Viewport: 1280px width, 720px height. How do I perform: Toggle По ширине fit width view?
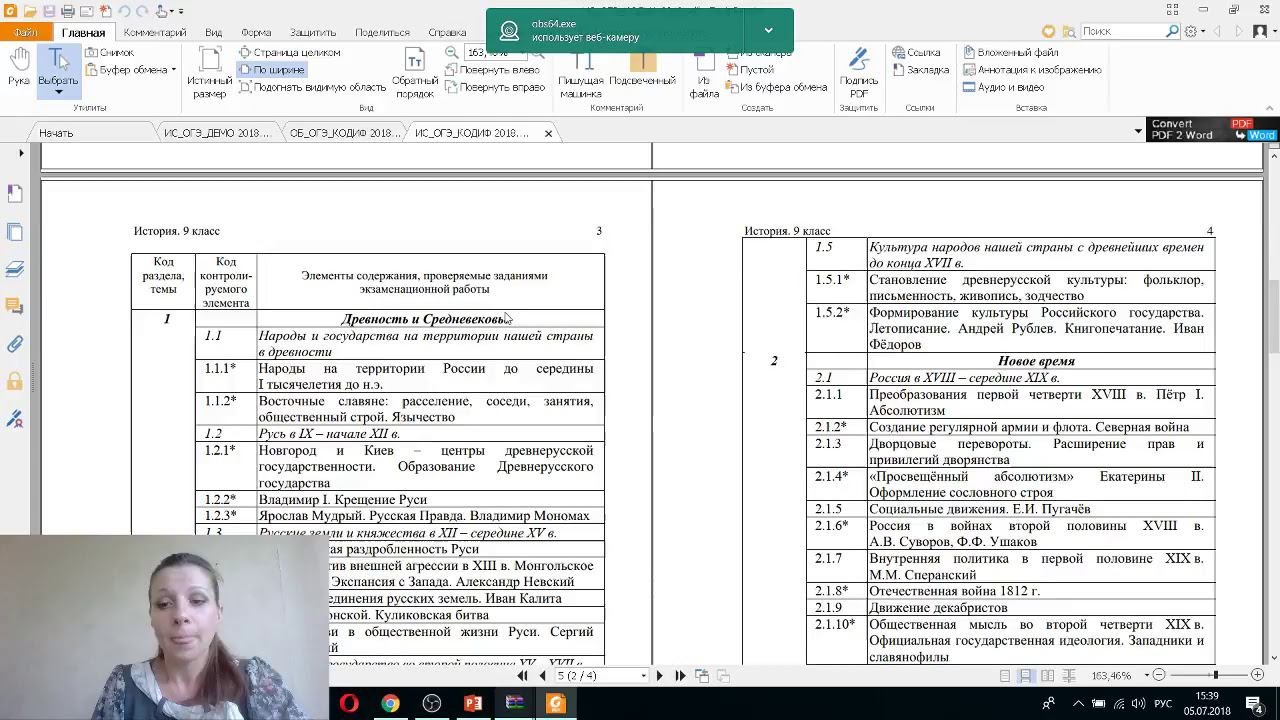[x=271, y=70]
